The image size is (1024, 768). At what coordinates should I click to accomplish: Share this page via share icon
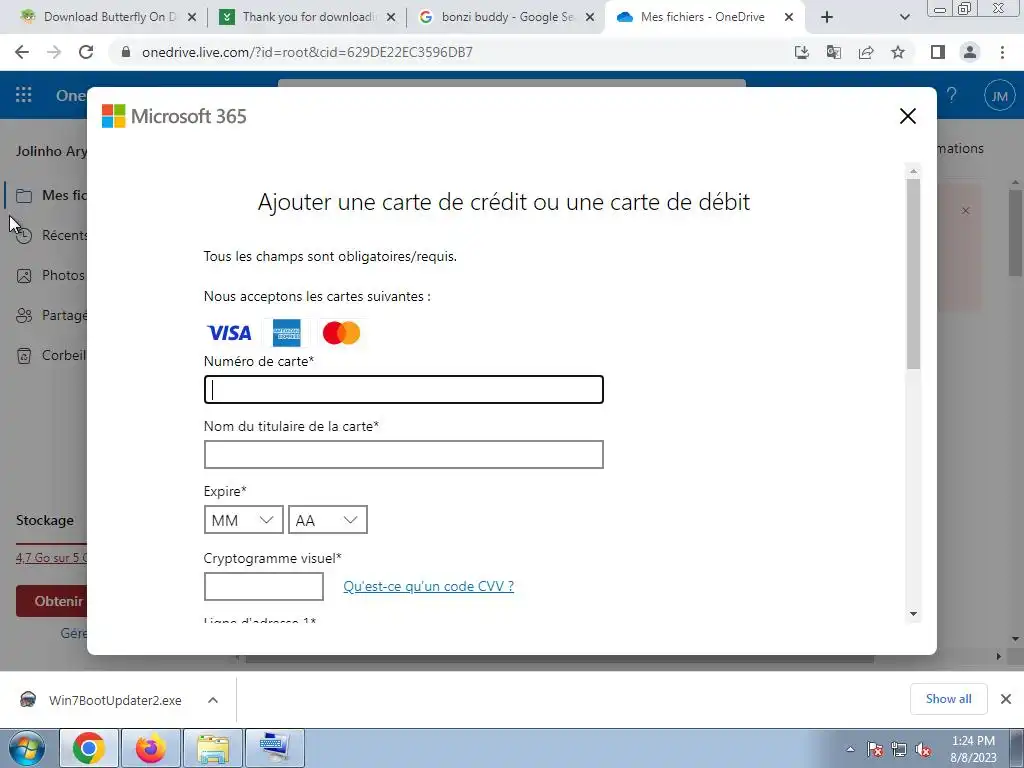click(x=866, y=52)
